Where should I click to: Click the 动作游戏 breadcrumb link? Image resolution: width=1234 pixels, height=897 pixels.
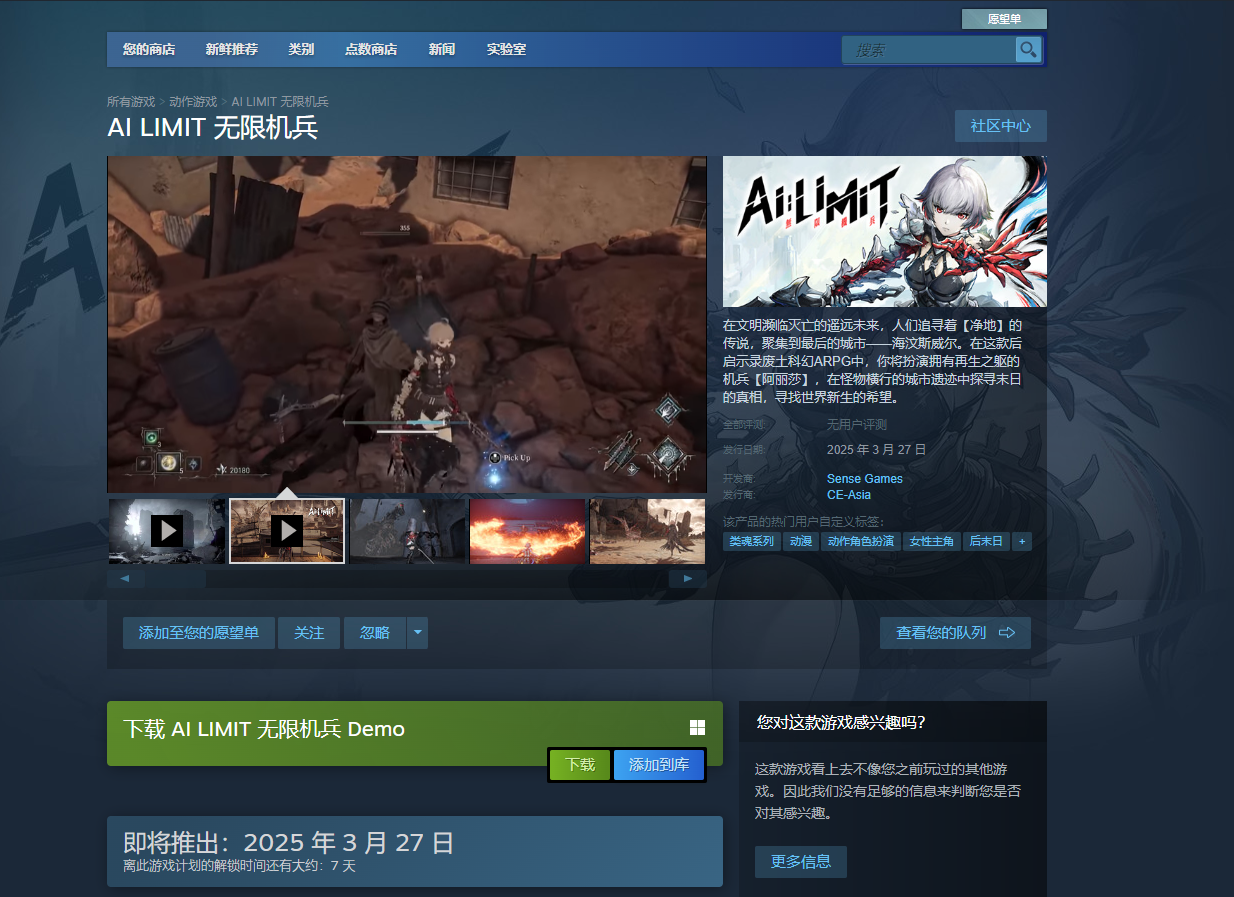point(193,102)
